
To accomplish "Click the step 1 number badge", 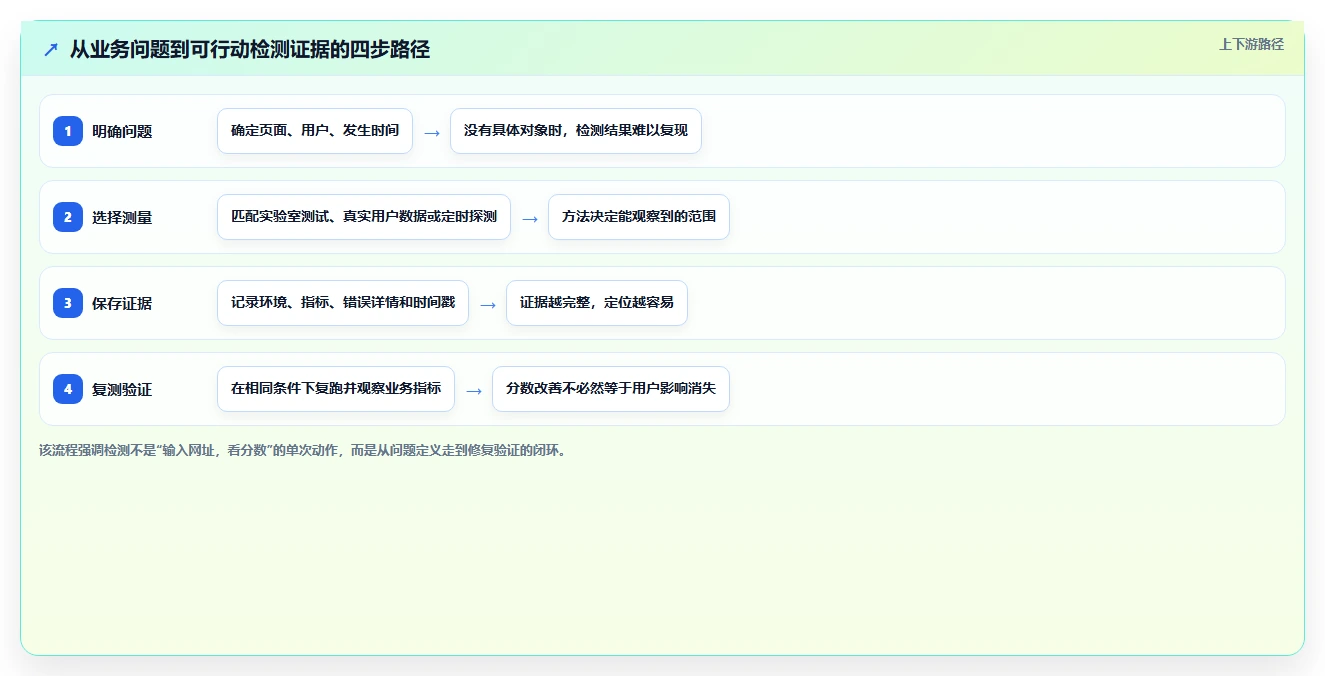I will [68, 131].
